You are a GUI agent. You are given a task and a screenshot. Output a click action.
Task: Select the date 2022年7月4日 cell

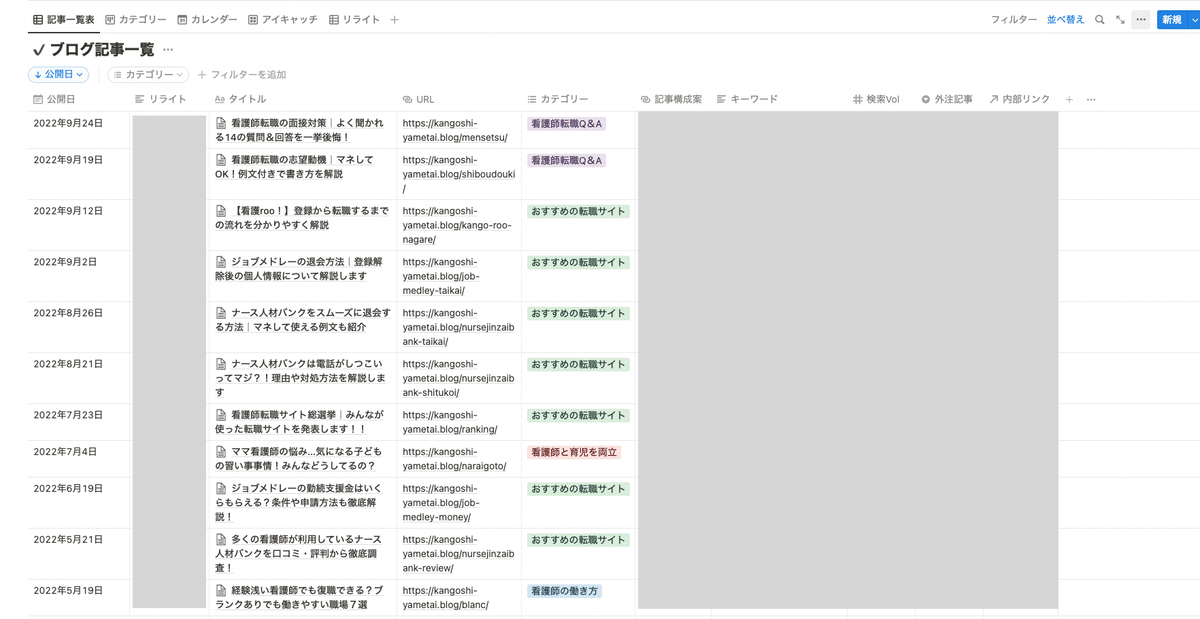(x=78, y=459)
